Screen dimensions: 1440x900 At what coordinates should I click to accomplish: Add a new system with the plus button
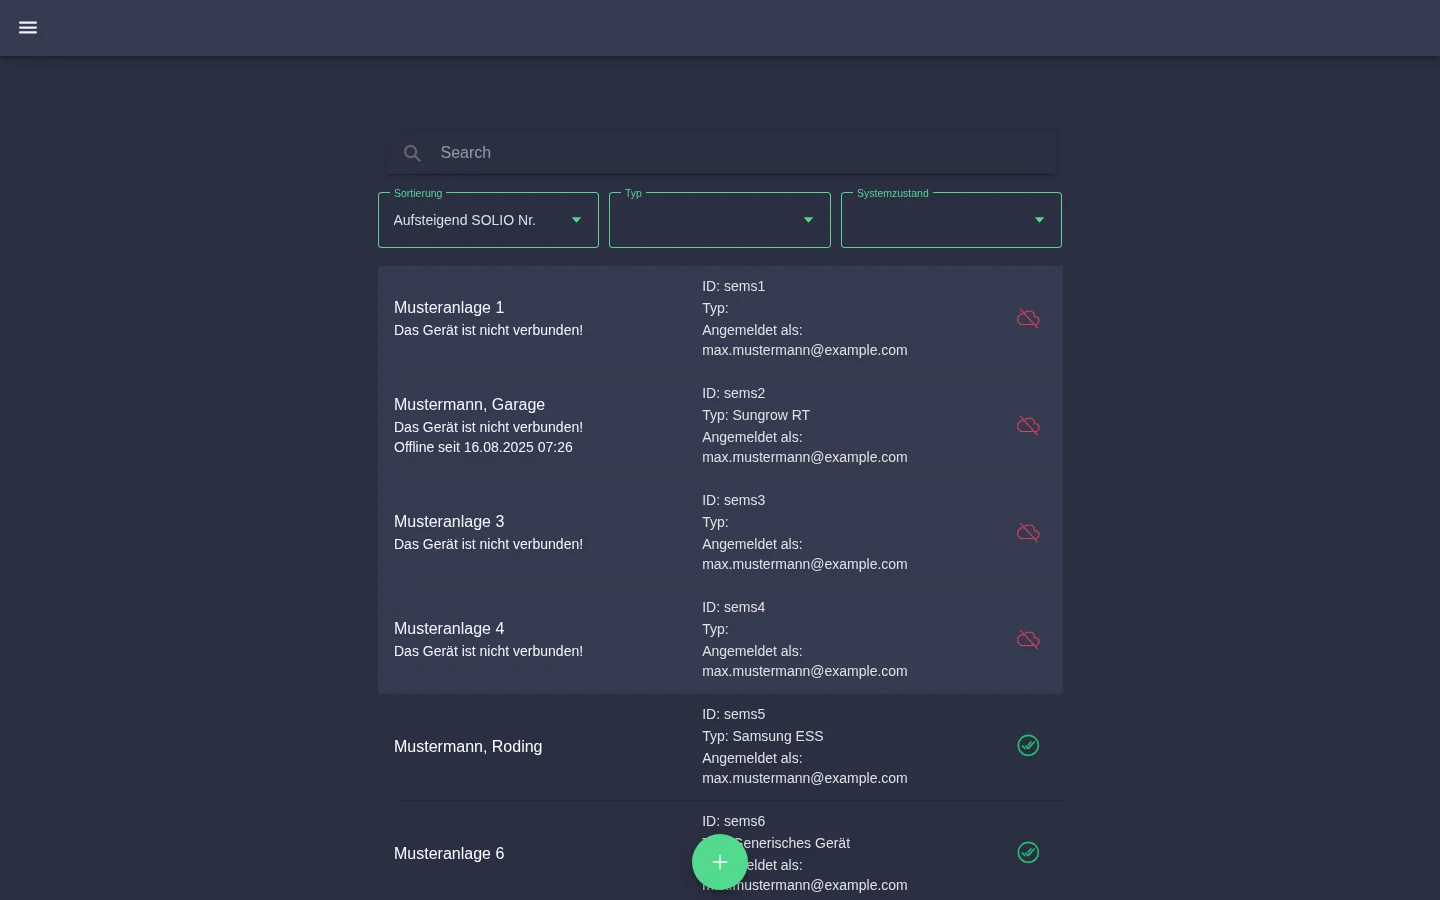click(720, 862)
